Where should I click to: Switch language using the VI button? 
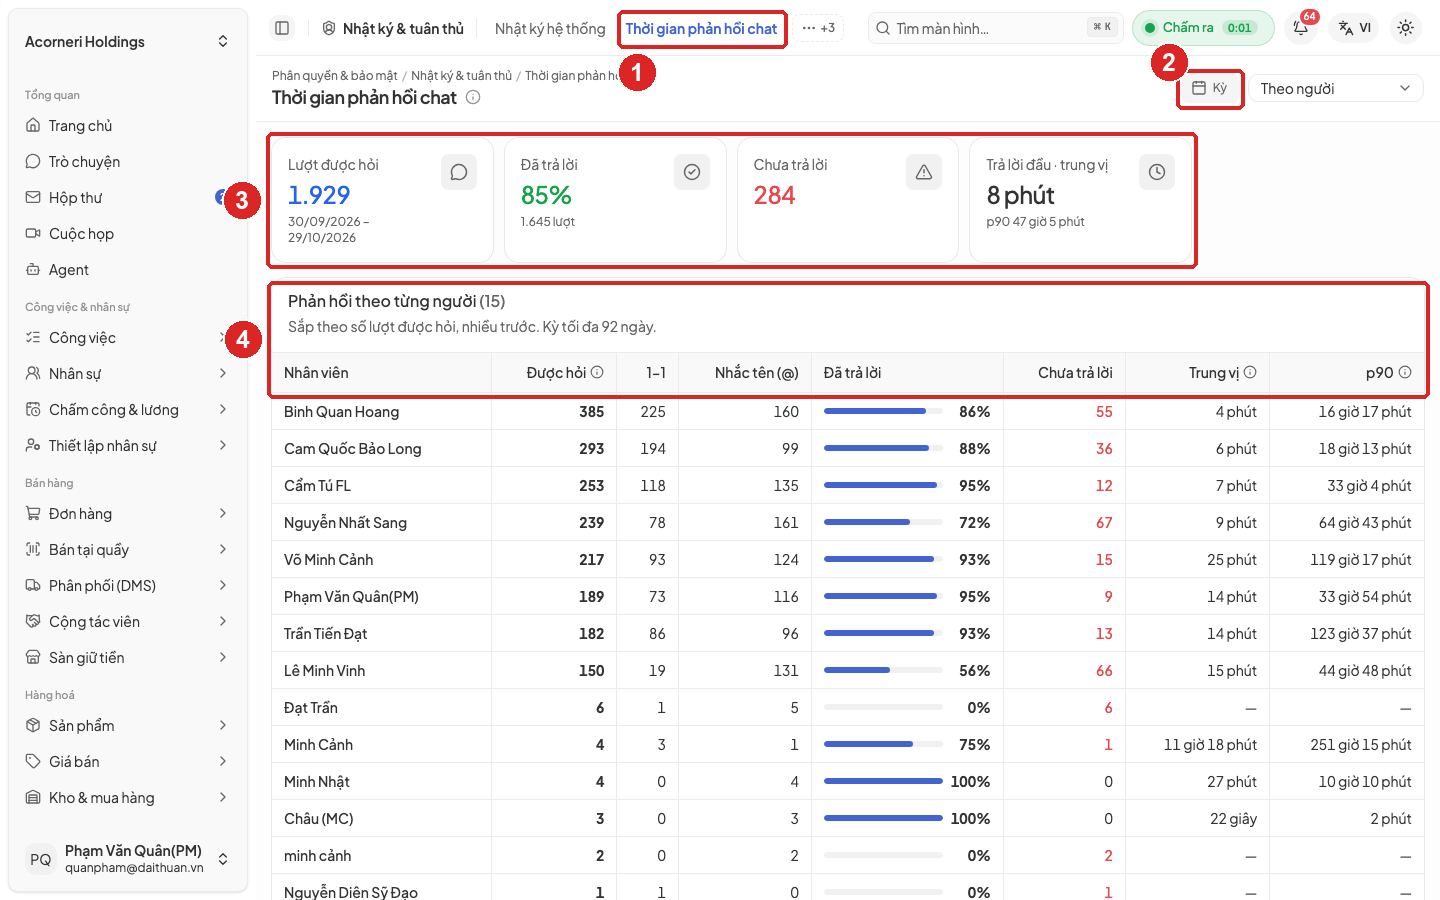(x=1355, y=28)
